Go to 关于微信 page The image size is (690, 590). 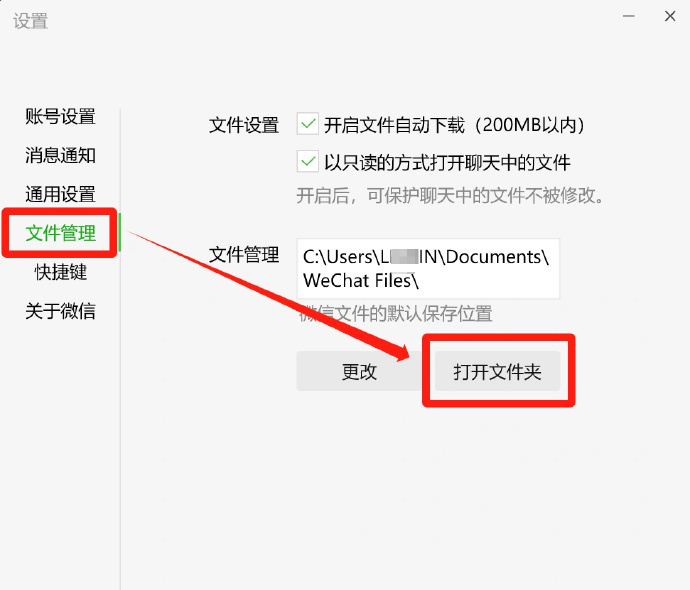point(60,311)
